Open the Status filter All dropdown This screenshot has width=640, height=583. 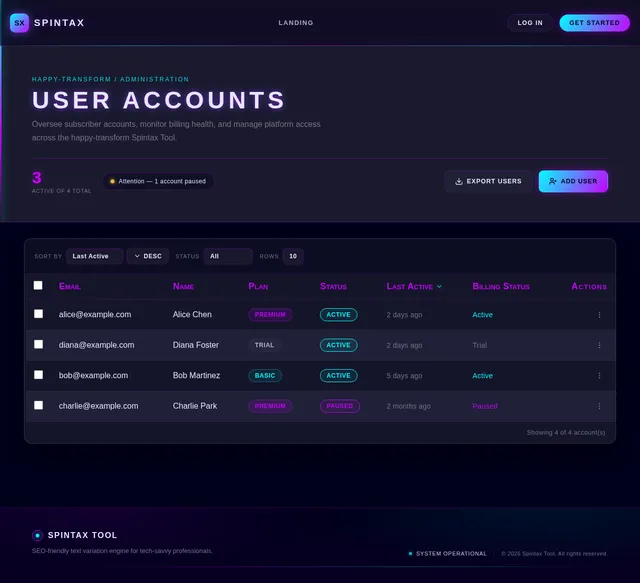[228, 256]
